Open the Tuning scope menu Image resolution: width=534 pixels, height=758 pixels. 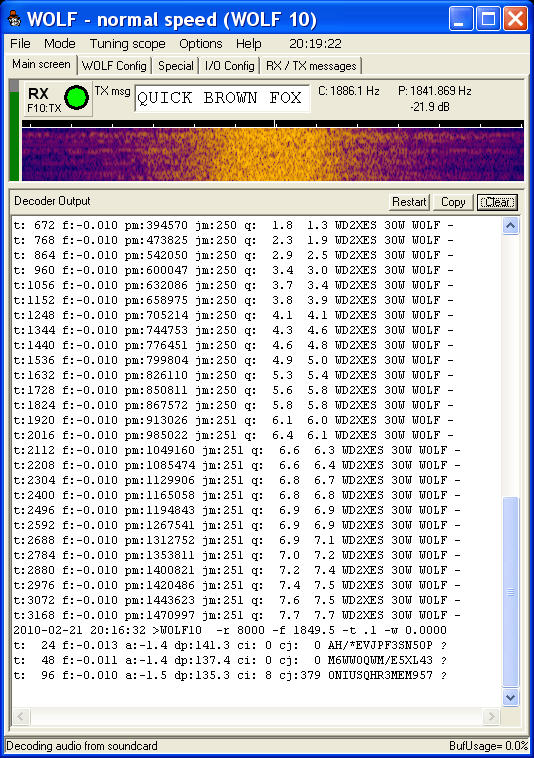pos(127,44)
